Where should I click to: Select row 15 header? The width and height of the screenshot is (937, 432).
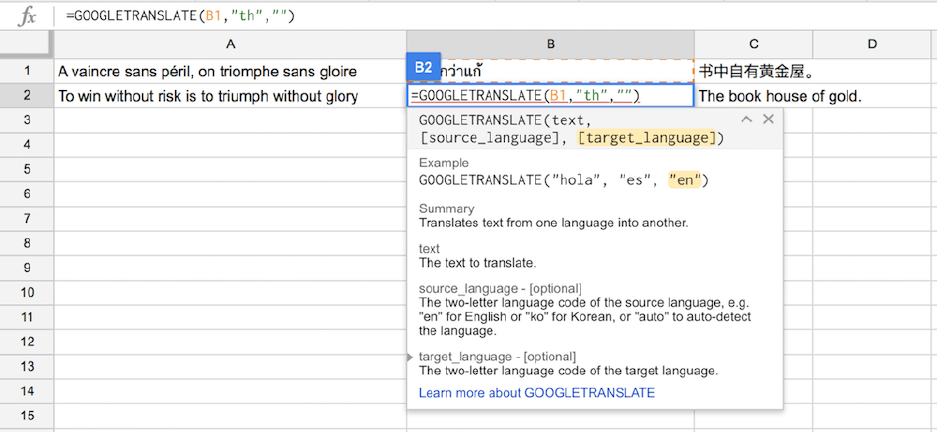pos(27,415)
